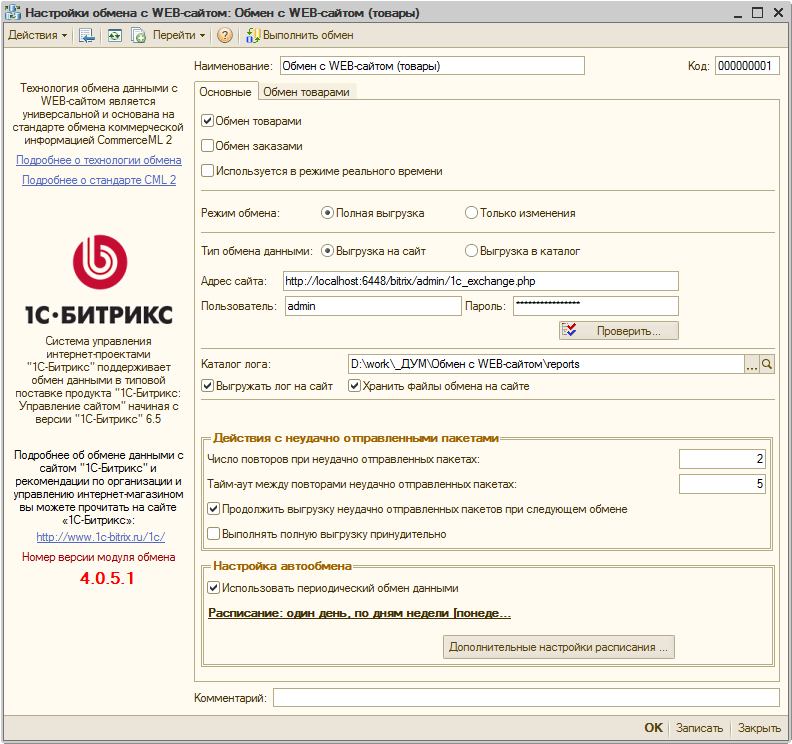
Task: Click the copy-document toolbar icon
Action: pyautogui.click(x=138, y=35)
